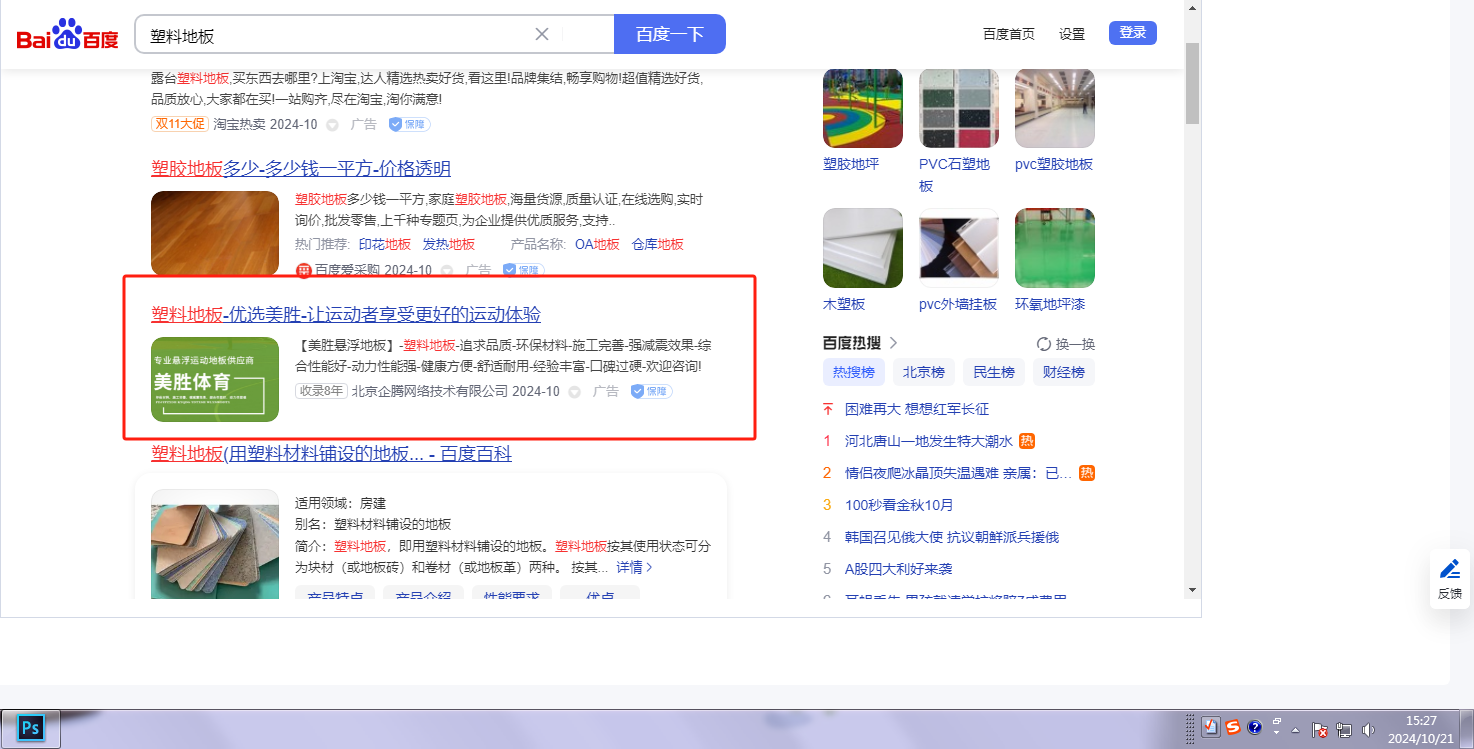This screenshot has width=1474, height=749.
Task: Click the Sogou input method tray icon
Action: [1234, 727]
